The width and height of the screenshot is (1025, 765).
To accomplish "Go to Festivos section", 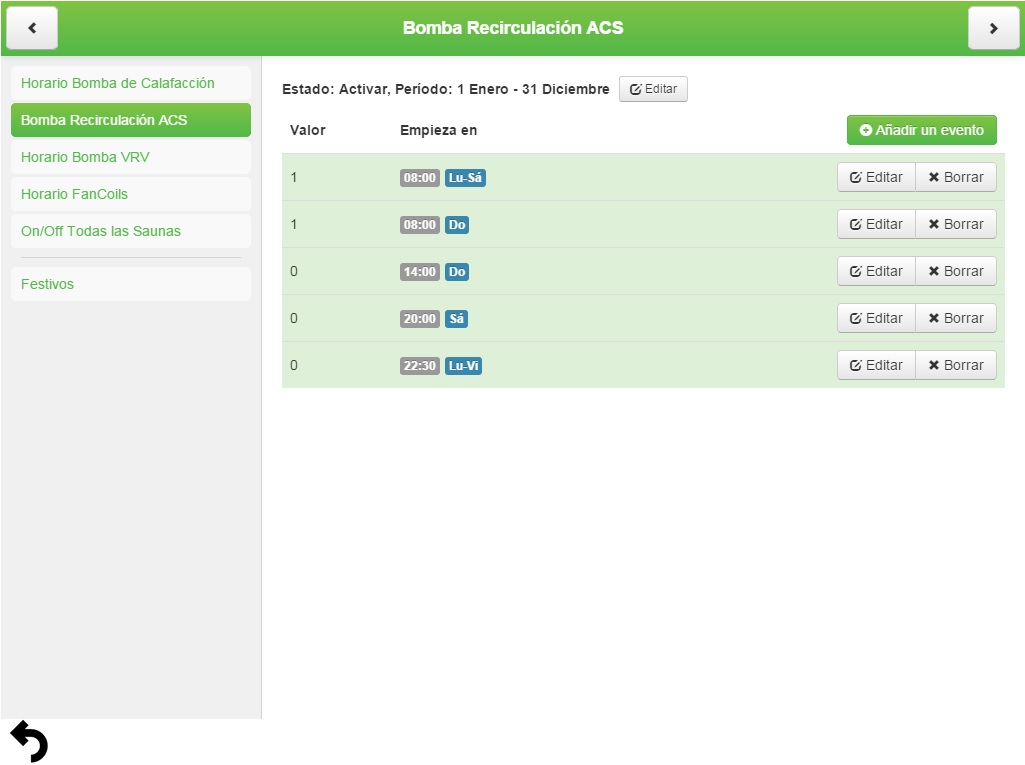I will tap(130, 284).
